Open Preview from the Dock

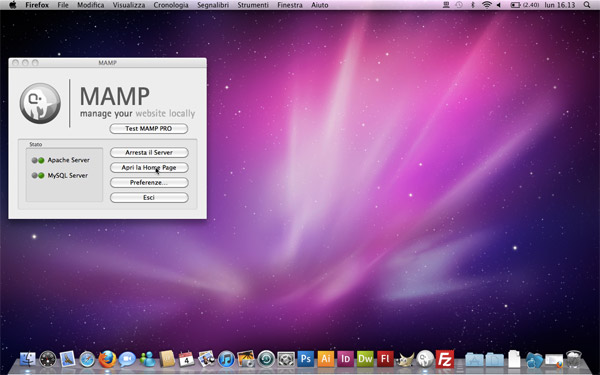[206, 359]
